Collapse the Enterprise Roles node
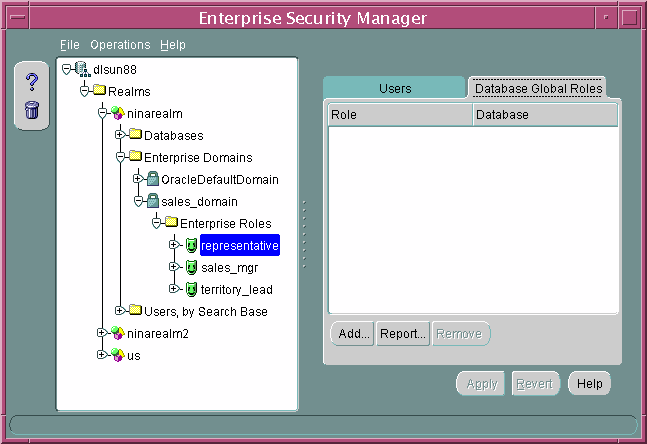 [156, 223]
